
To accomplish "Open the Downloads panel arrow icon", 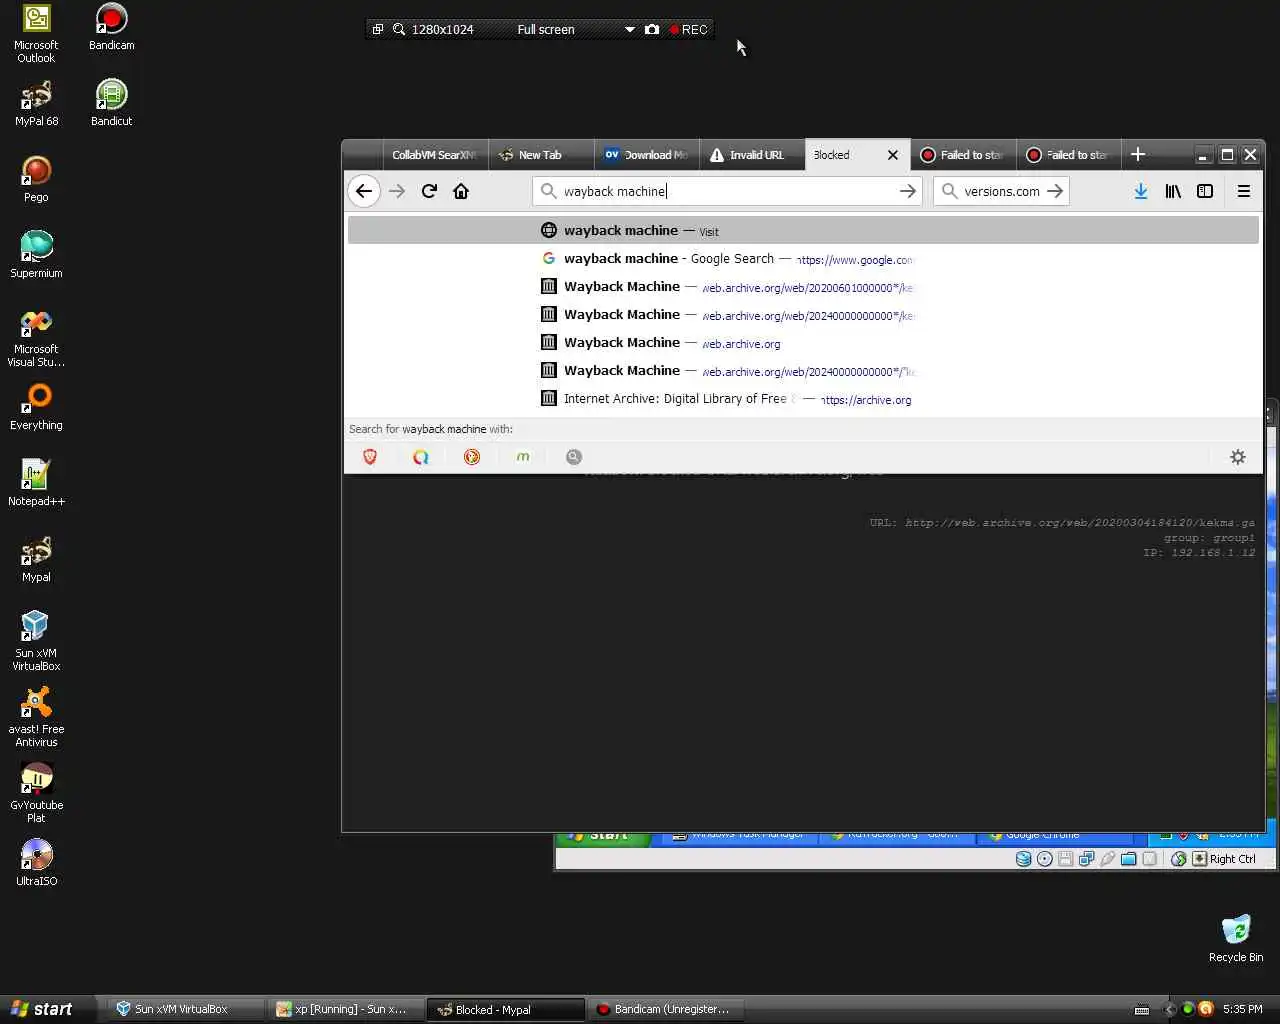I will coord(1141,191).
